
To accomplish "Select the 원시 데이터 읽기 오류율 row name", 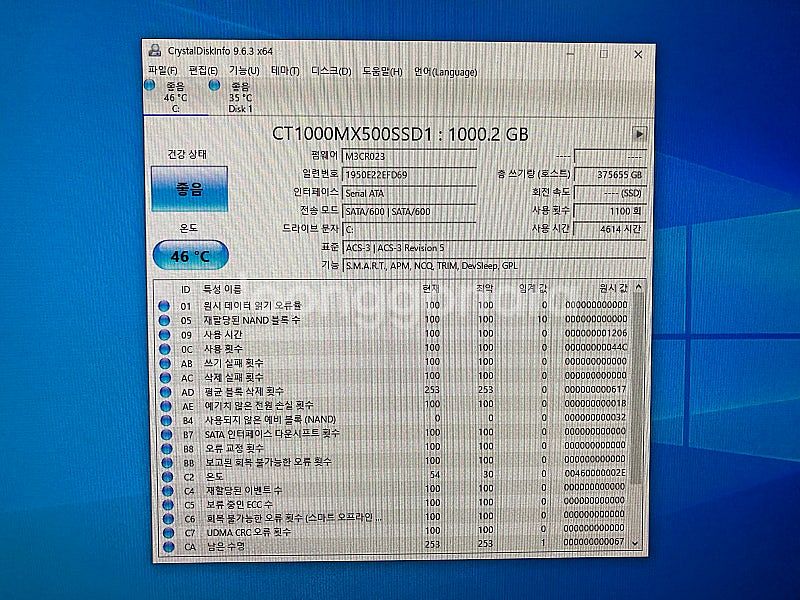I will point(253,306).
